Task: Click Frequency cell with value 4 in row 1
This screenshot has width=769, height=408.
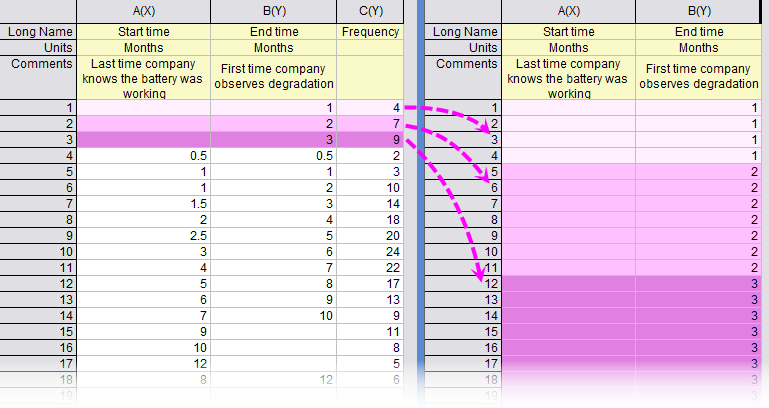Action: pyautogui.click(x=370, y=108)
